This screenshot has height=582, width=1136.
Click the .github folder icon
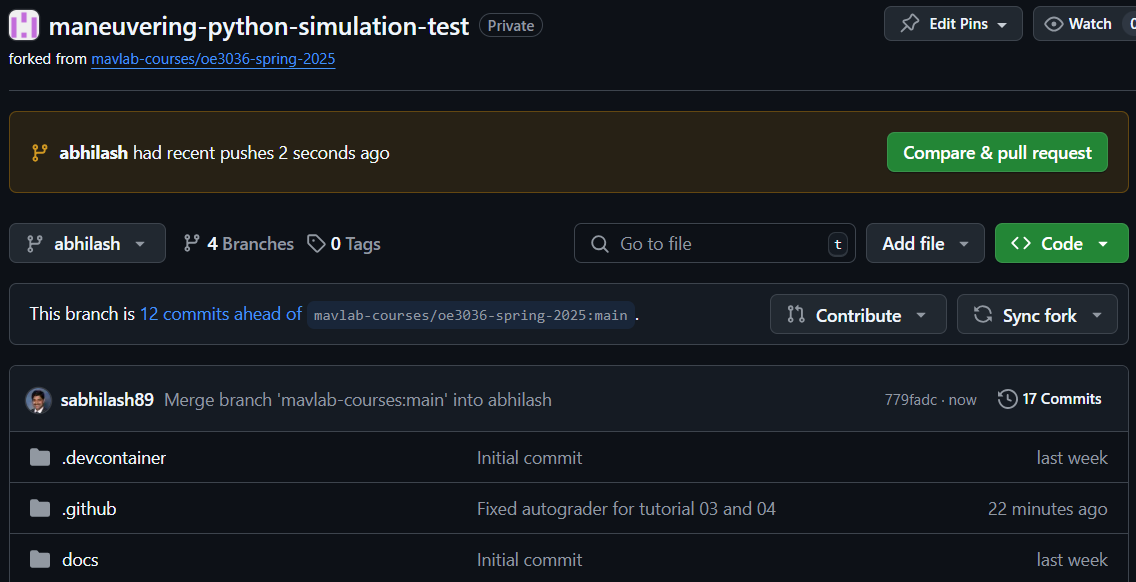click(40, 509)
